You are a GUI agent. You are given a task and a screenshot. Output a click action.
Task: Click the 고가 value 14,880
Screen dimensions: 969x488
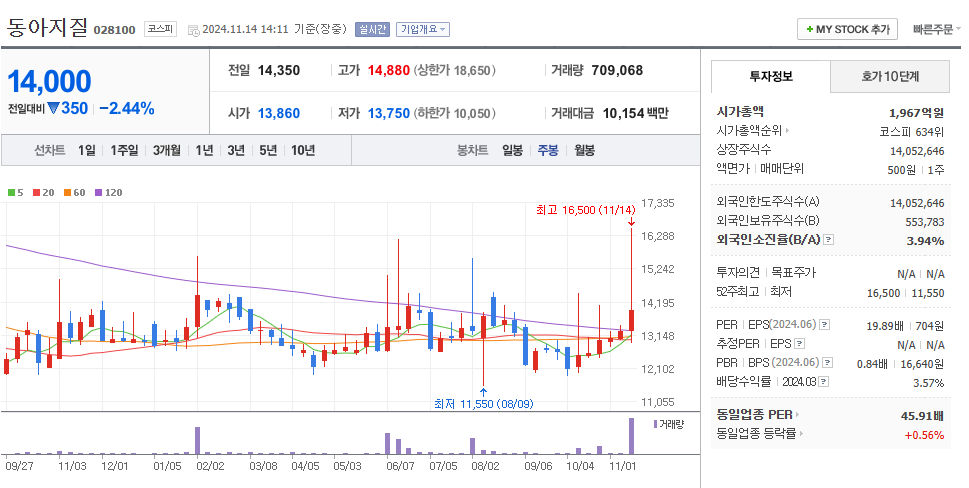(389, 70)
